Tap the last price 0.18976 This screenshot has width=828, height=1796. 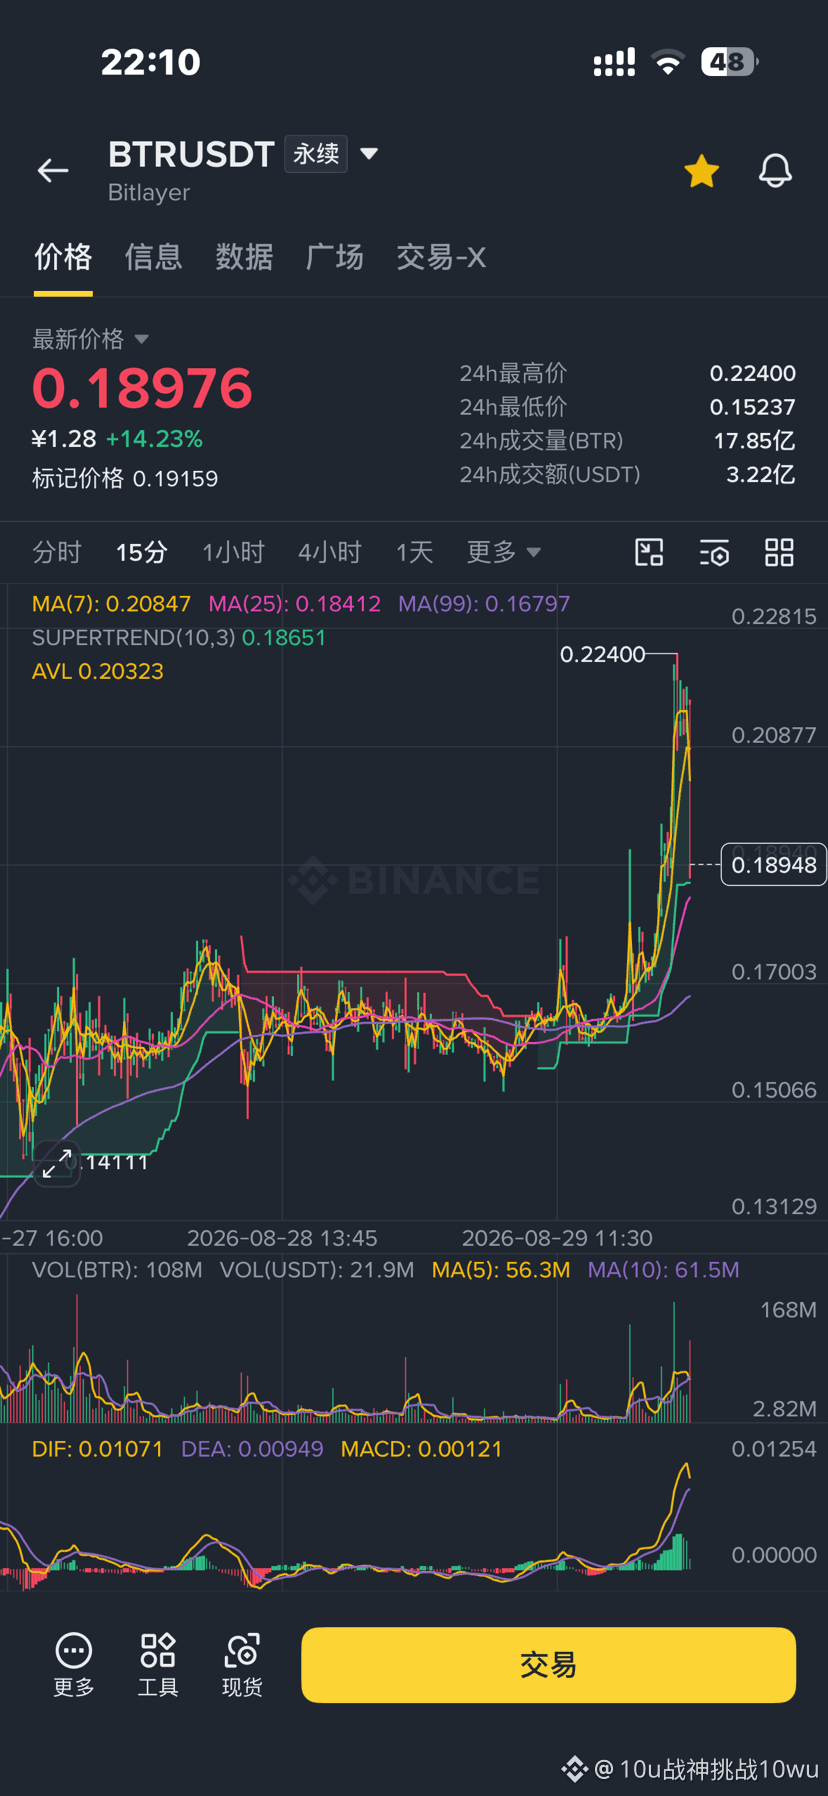coord(142,389)
